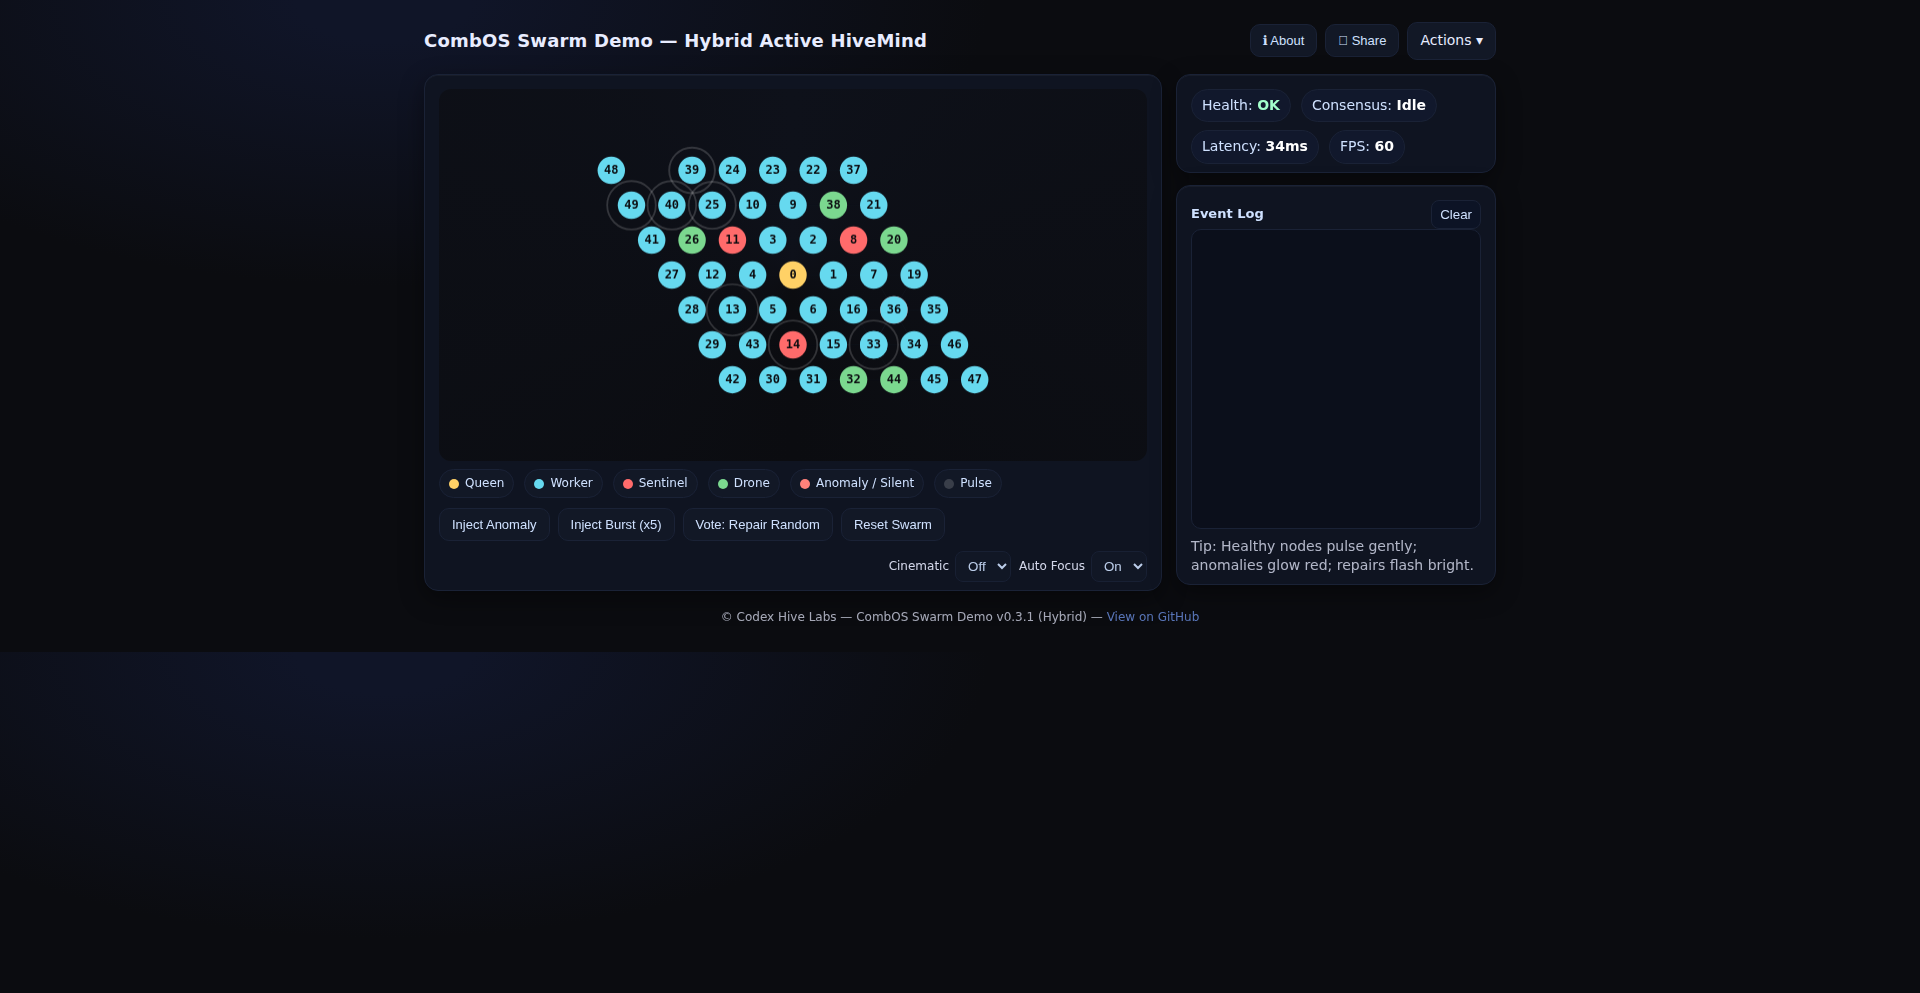Click the Drone legend chip

pos(744,484)
